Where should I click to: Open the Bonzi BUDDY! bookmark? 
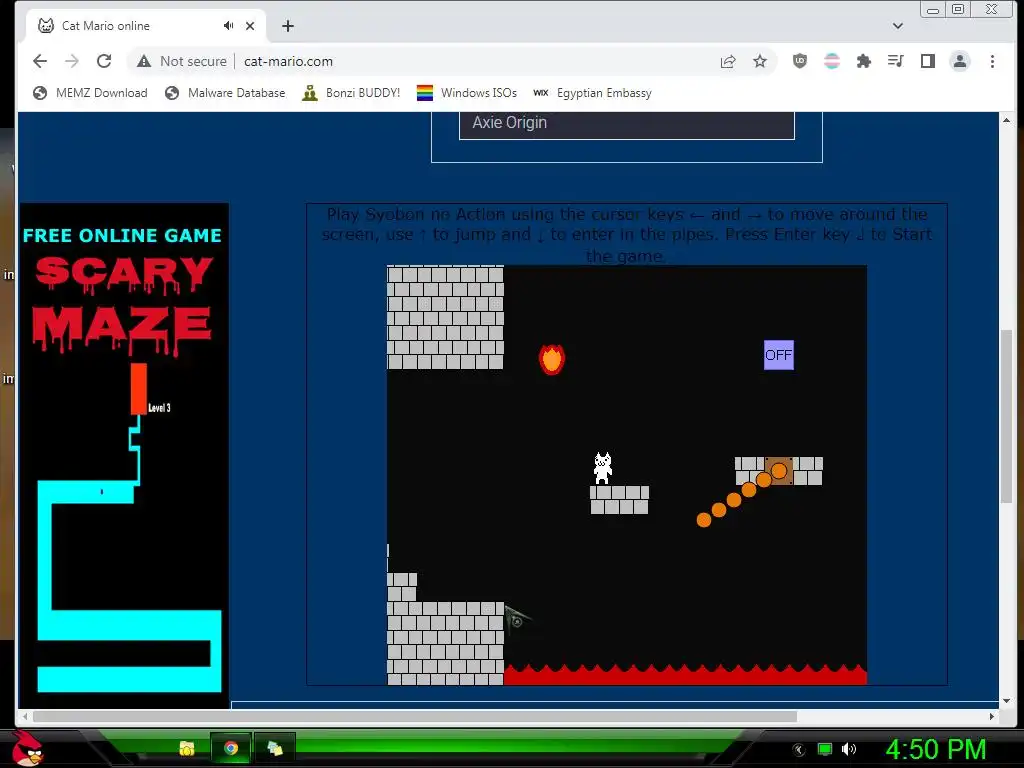(x=351, y=93)
